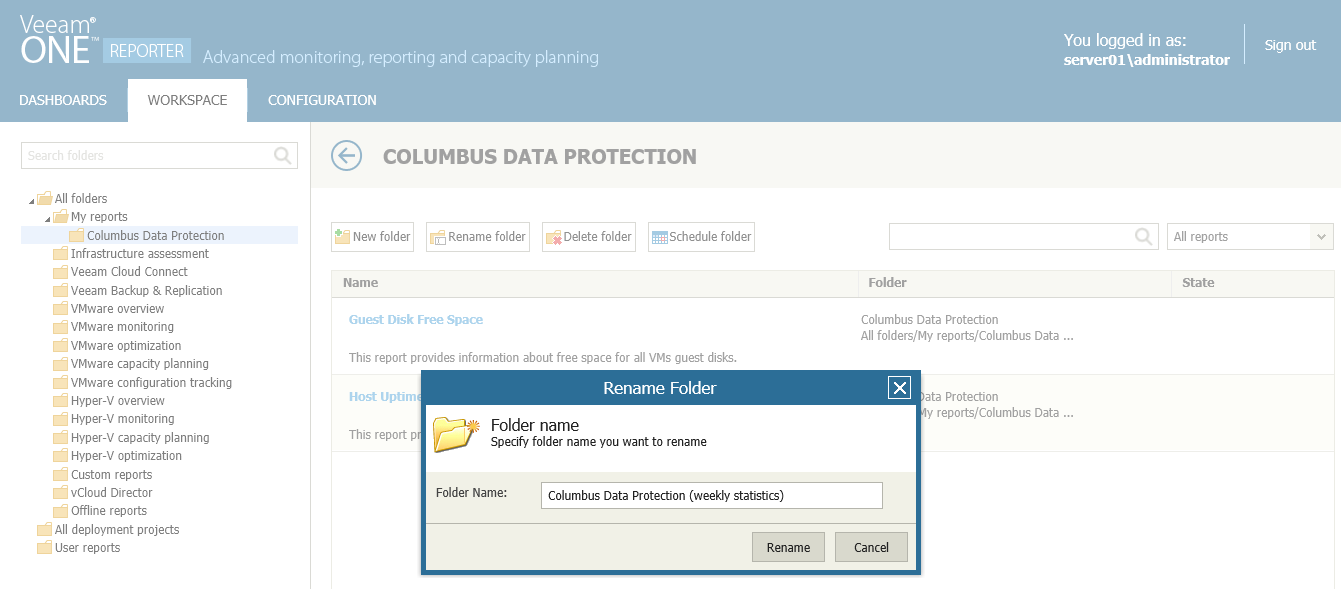Close the Rename Folder dialog
Viewport: 1341px width, 589px height.
[899, 388]
